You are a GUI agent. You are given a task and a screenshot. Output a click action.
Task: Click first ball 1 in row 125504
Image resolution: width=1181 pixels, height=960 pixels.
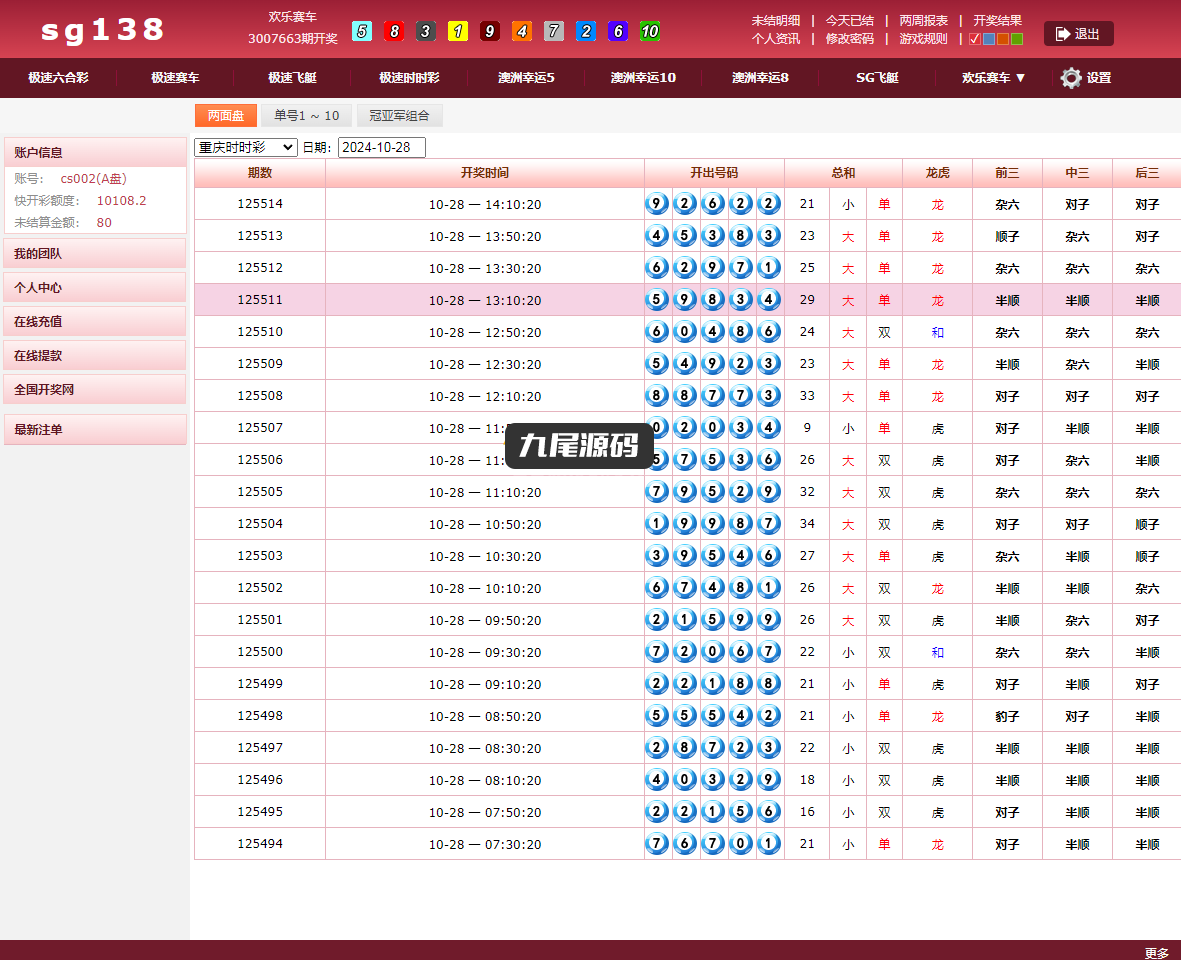pyautogui.click(x=657, y=523)
